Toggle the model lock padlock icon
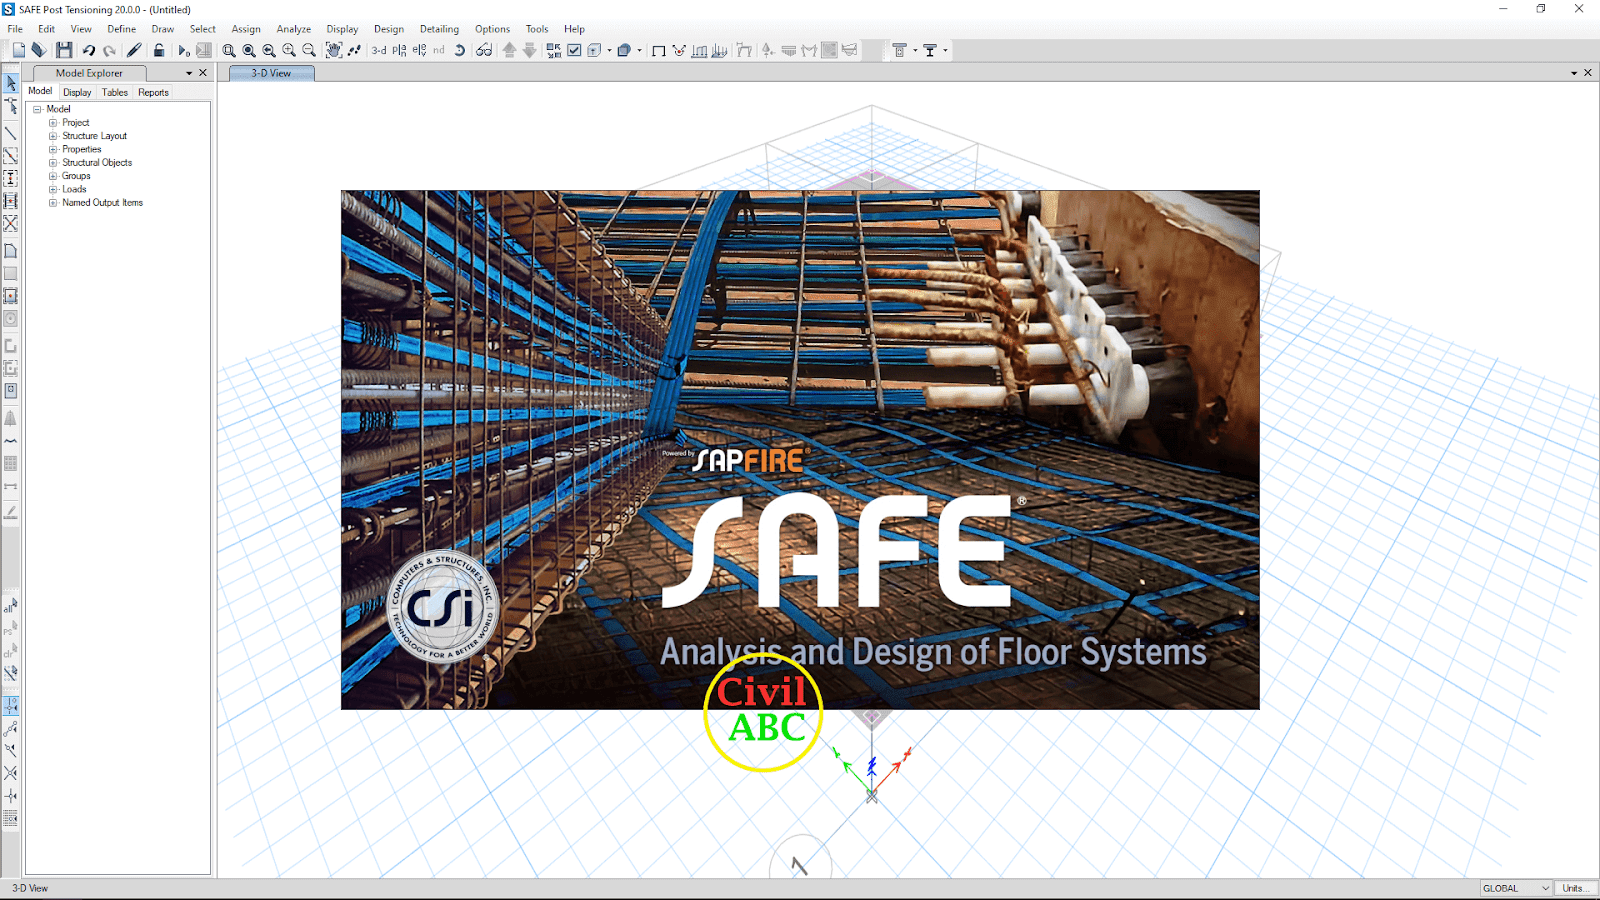Image resolution: width=1600 pixels, height=900 pixels. pyautogui.click(x=159, y=50)
